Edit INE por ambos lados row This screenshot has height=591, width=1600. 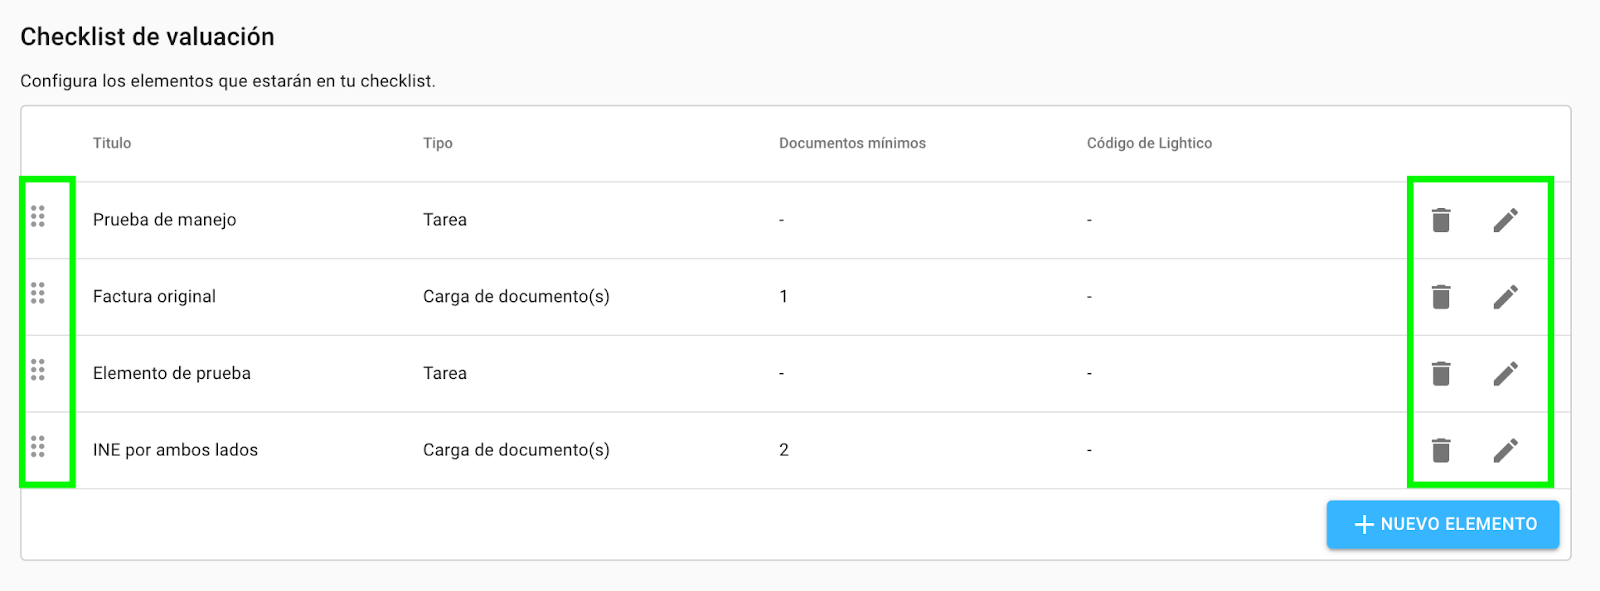pos(1506,451)
